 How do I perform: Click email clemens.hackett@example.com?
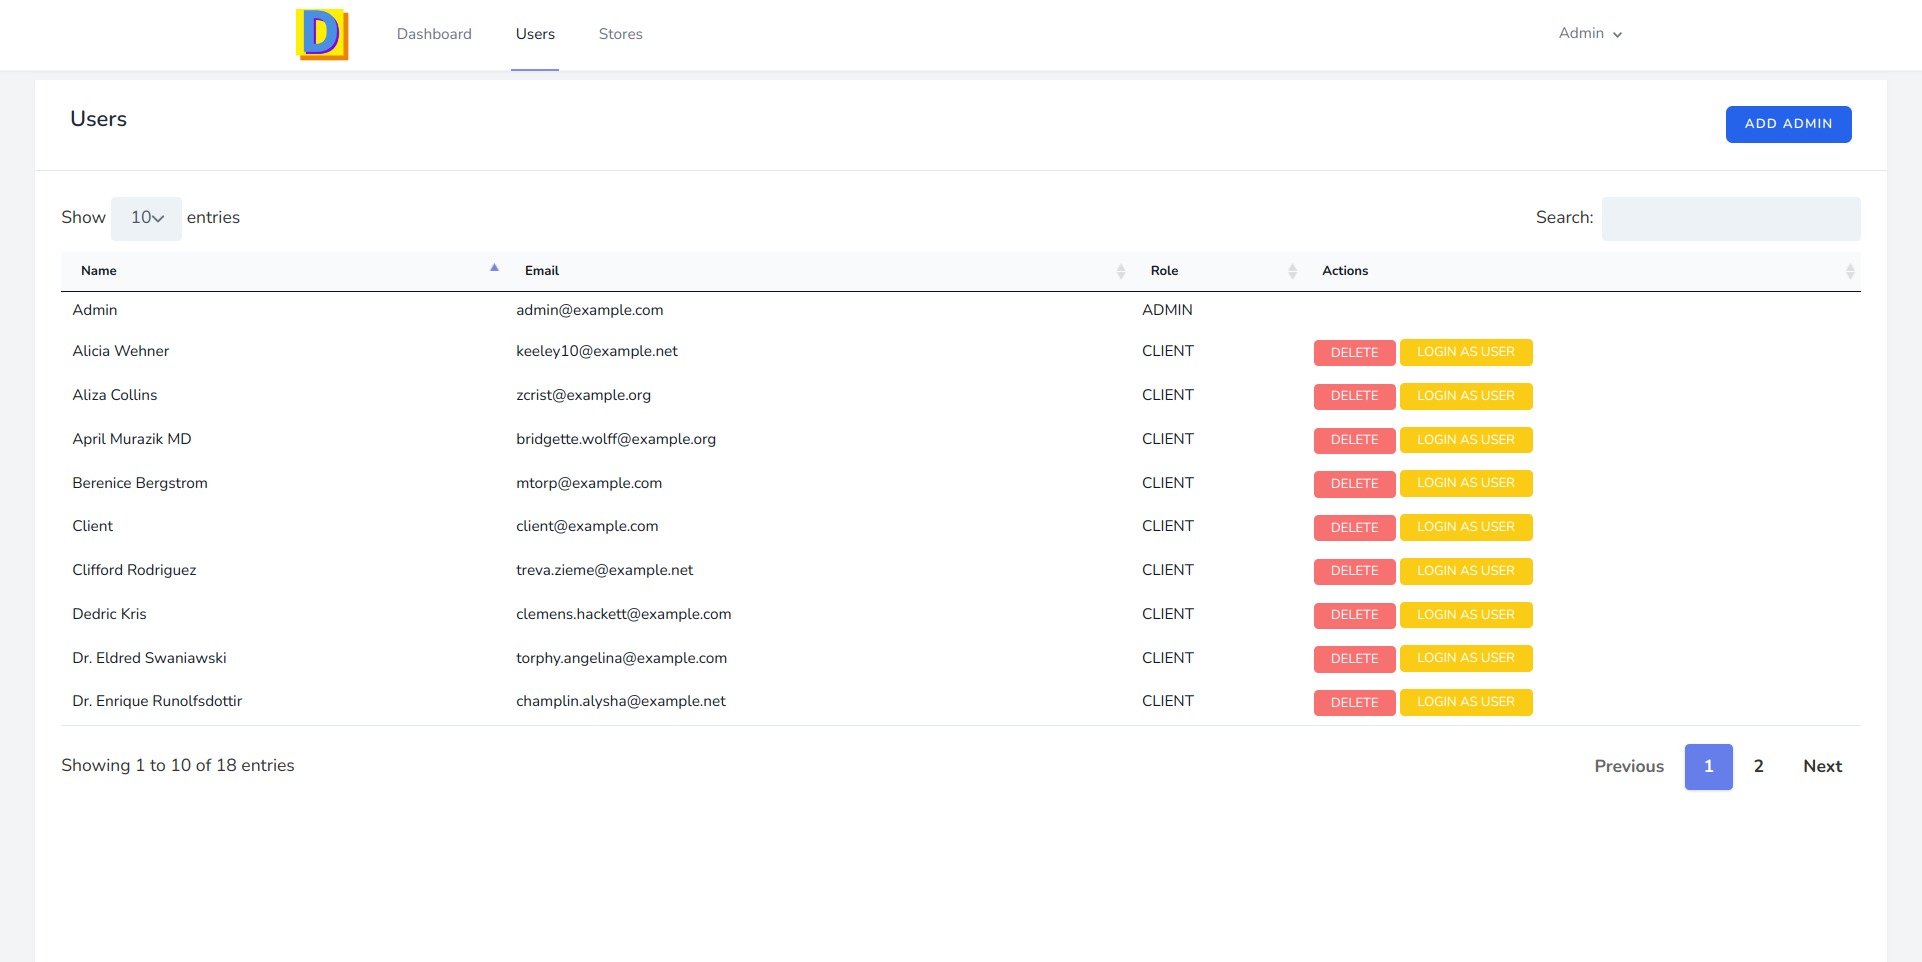pos(623,614)
